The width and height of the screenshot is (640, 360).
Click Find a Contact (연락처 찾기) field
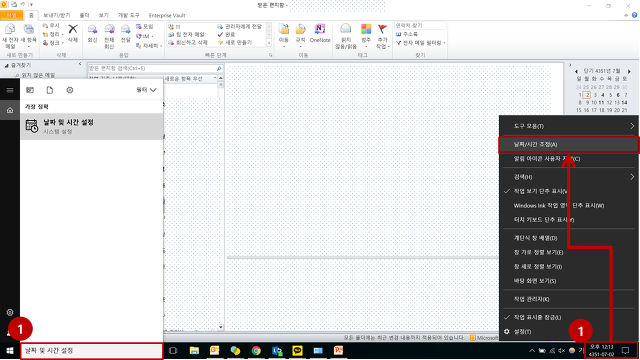420,25
